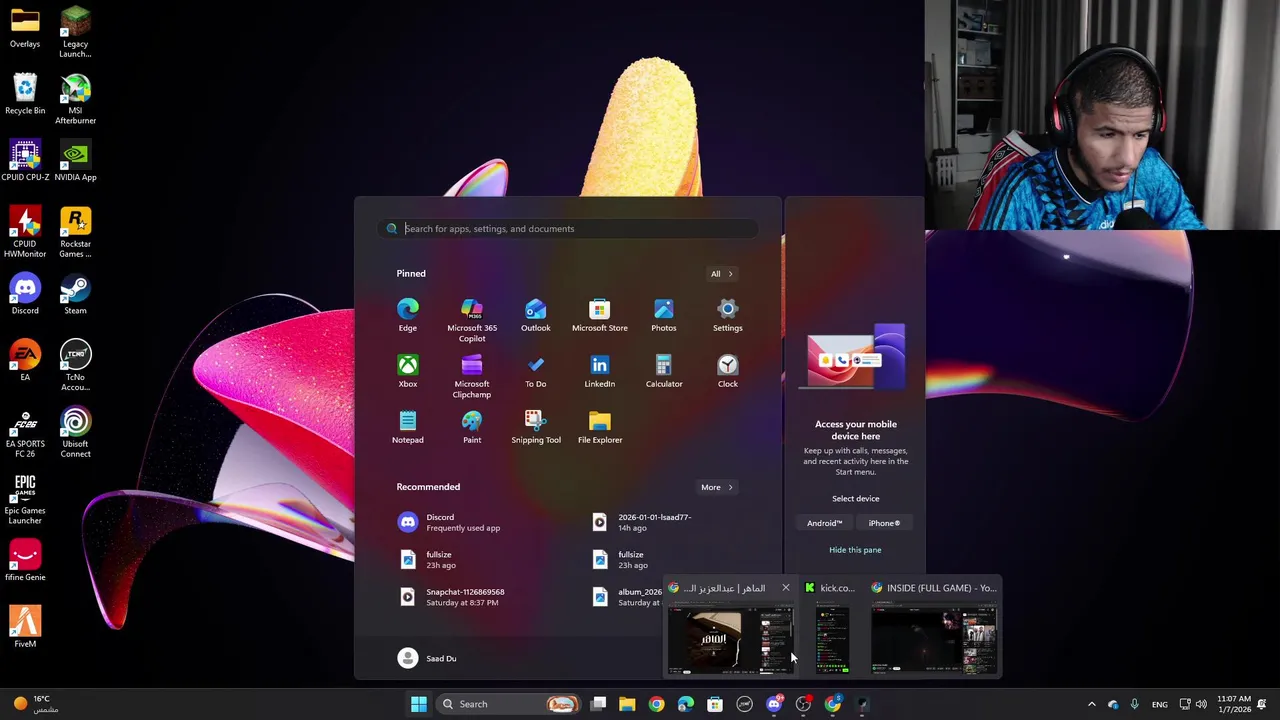Launch Microsoft 365 Copilot pinned app

point(472,320)
